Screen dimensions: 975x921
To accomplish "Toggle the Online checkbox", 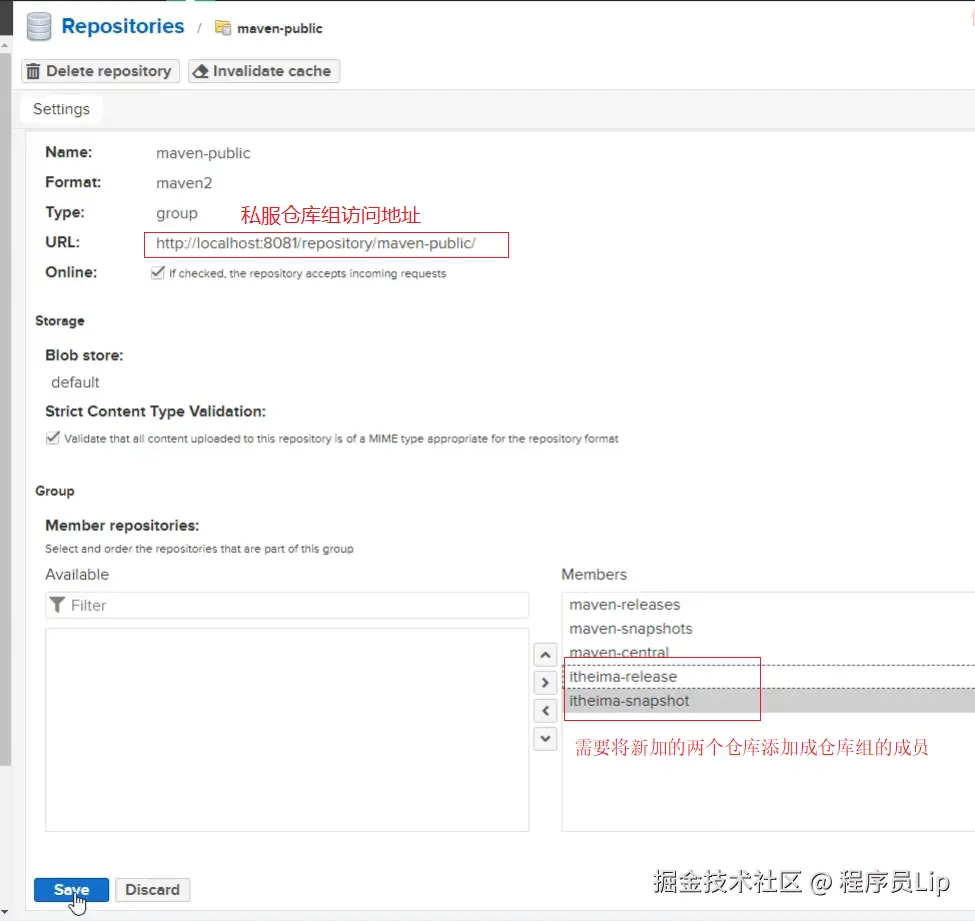I will (x=158, y=272).
